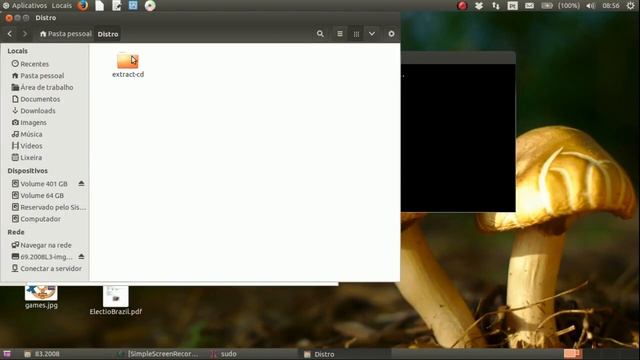Click workspace switcher in bottom panel
Image resolution: width=640 pixels, height=360 pixels.
click(x=573, y=354)
